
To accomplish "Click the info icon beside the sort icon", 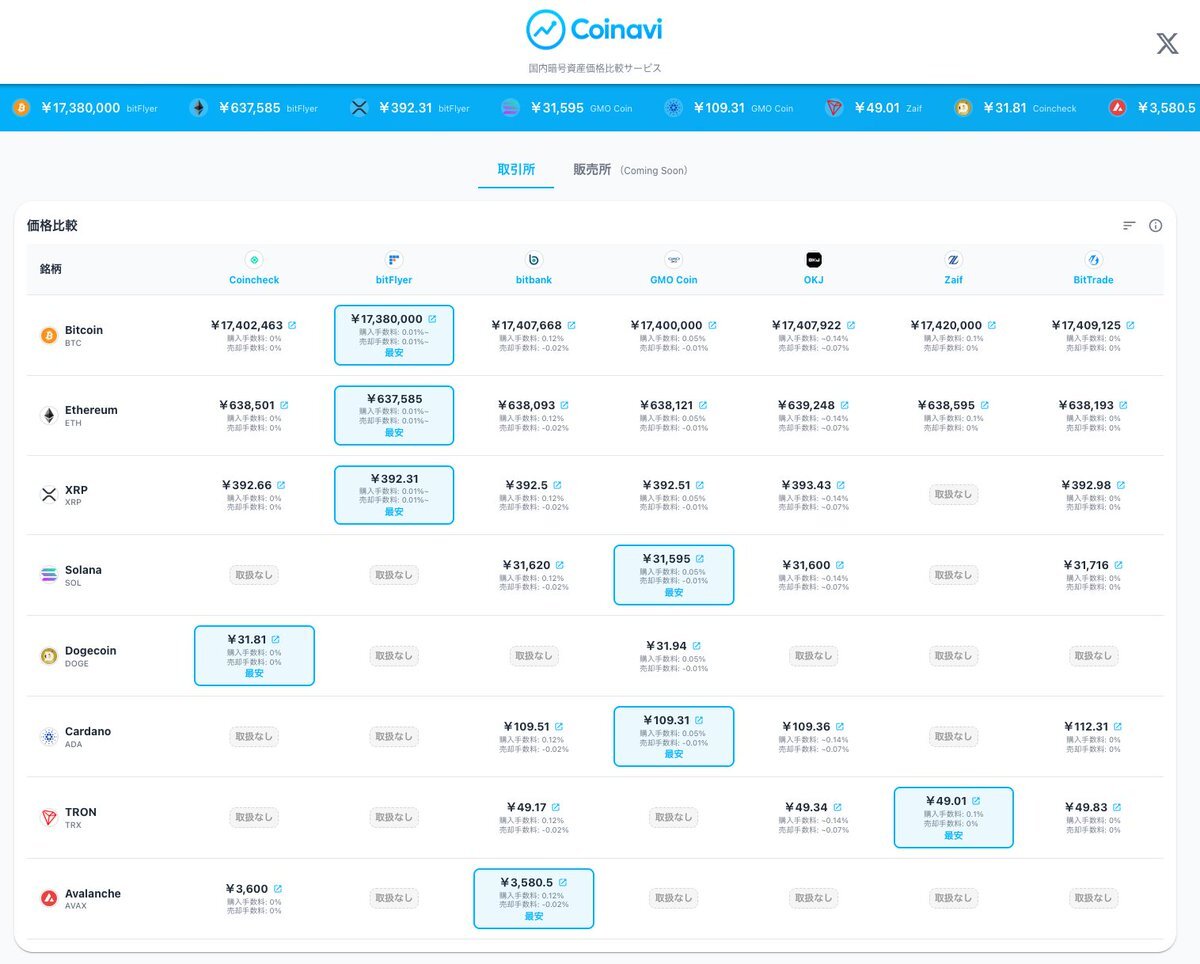I will 1155,226.
